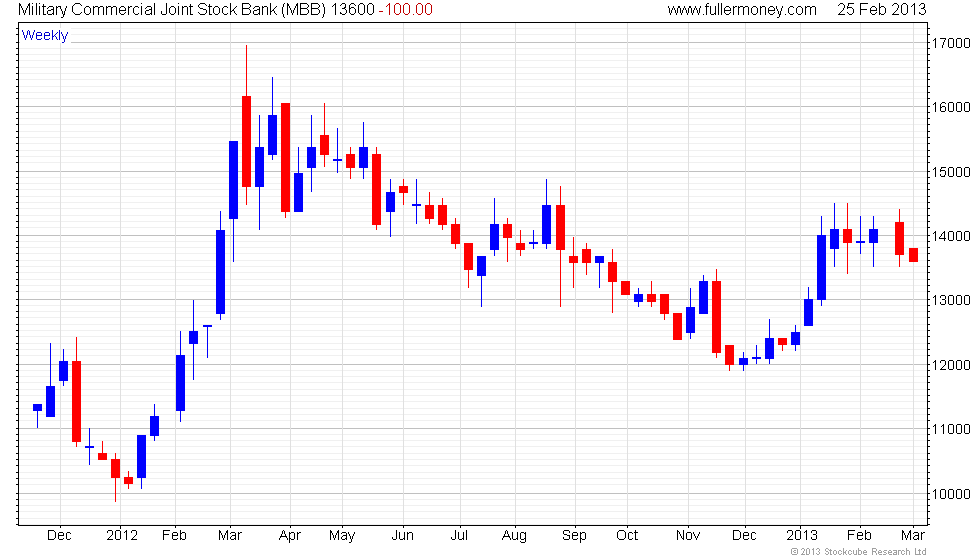Click the 15000 price axis label

[x=951, y=172]
